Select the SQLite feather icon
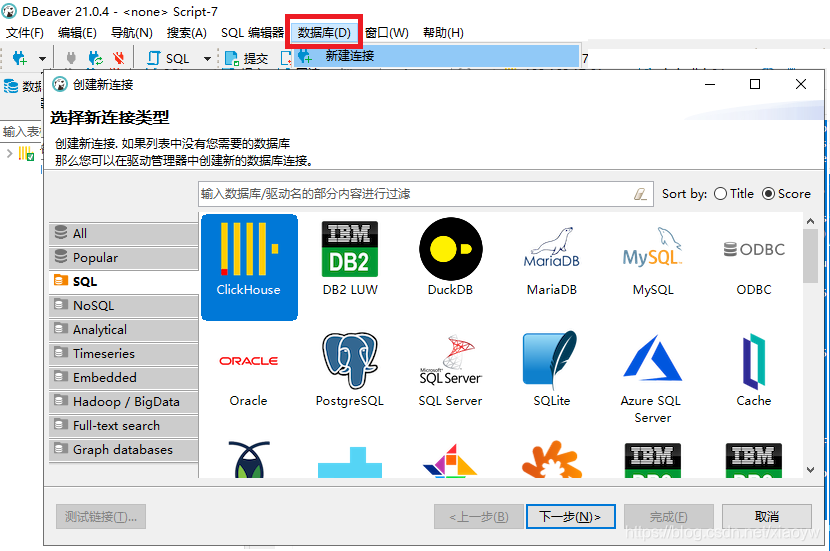This screenshot has height=551, width=830. [x=551, y=360]
